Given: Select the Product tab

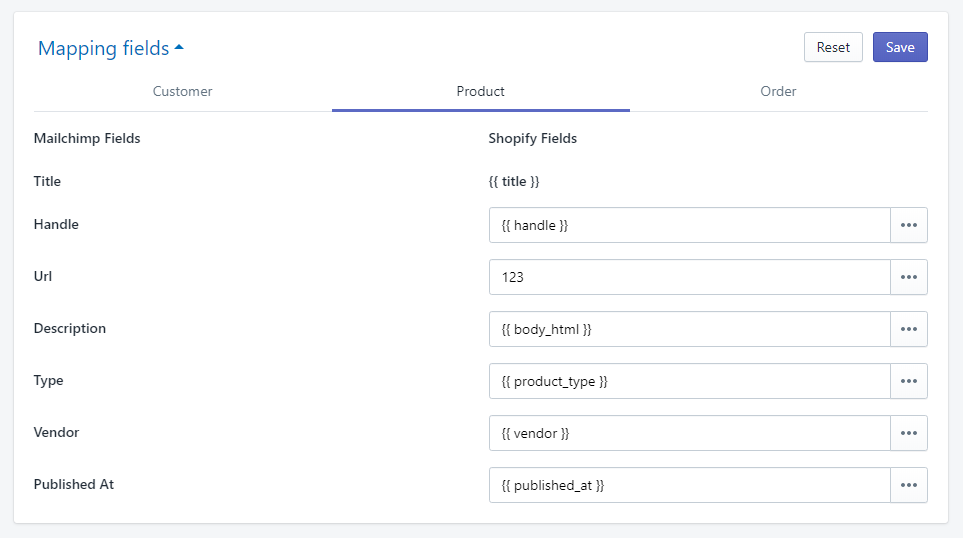Looking at the screenshot, I should point(480,91).
